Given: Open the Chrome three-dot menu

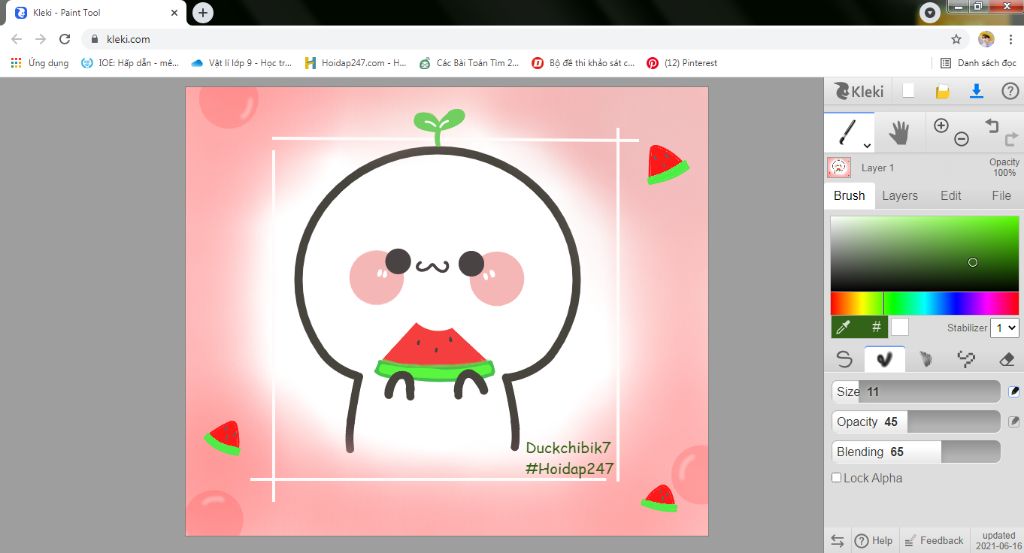Looking at the screenshot, I should point(1010,39).
